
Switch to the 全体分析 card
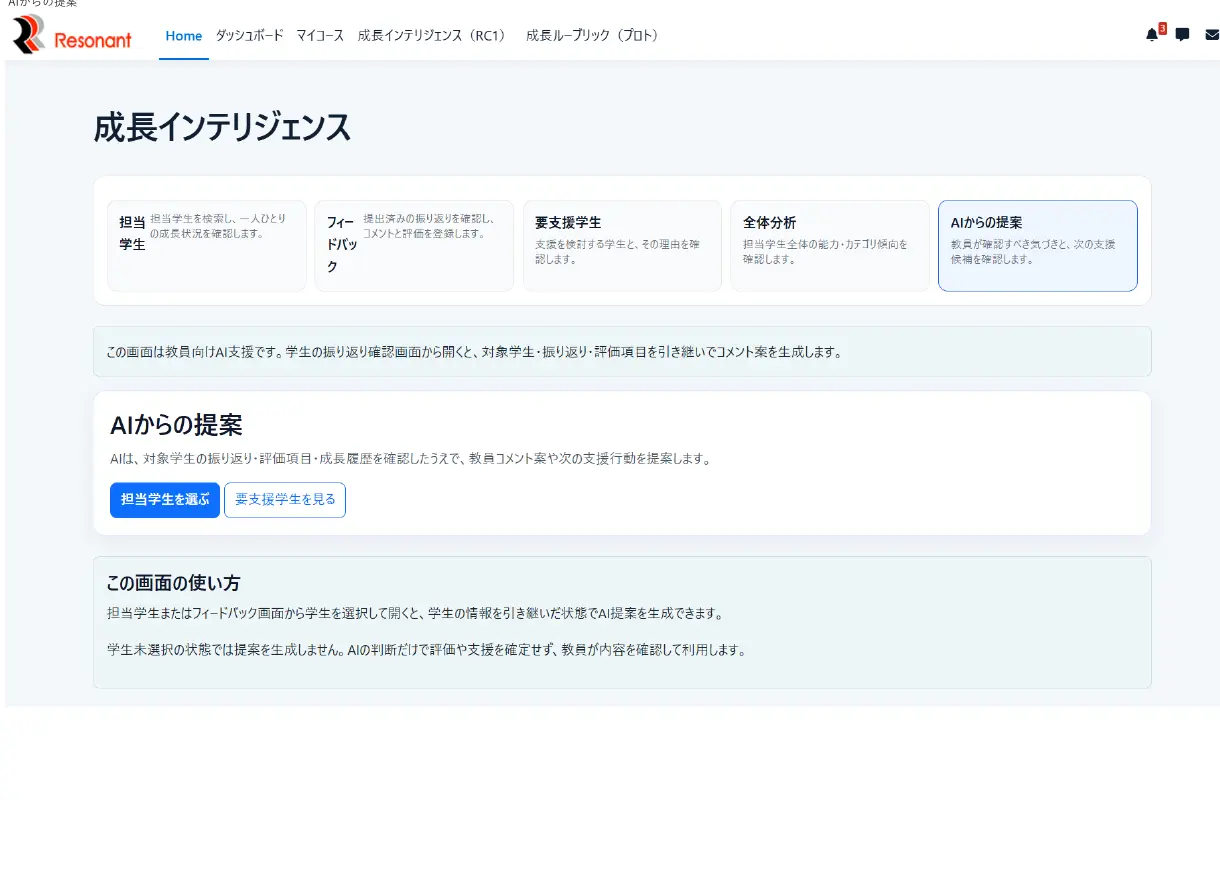pos(830,246)
